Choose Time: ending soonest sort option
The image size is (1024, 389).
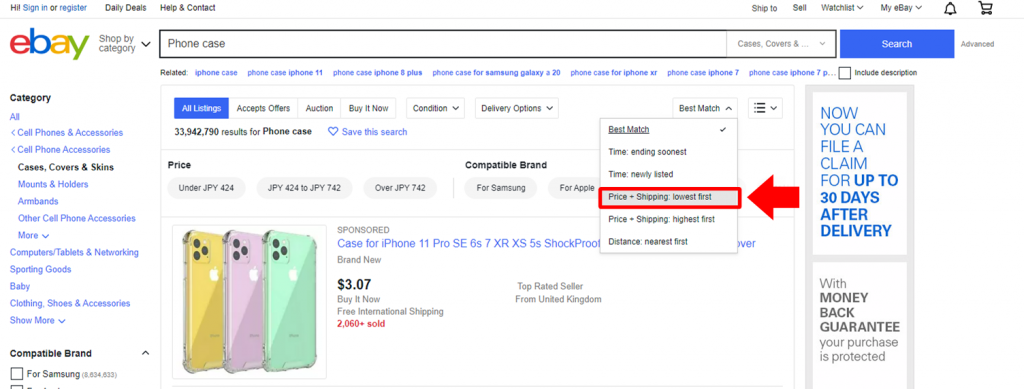tap(668, 151)
